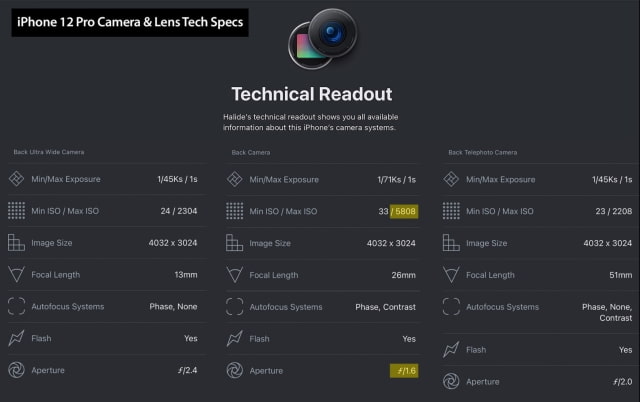Click the Halide camera lens logo icon
Image resolution: width=640 pixels, height=402 pixels.
click(323, 38)
